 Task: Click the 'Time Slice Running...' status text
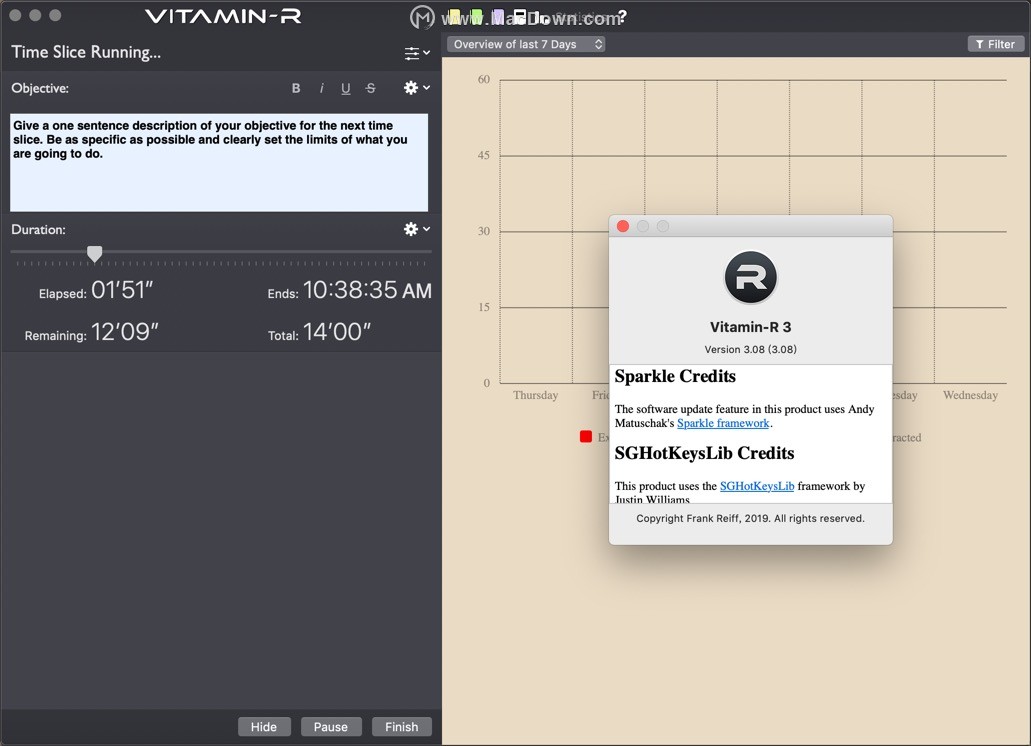coord(86,53)
